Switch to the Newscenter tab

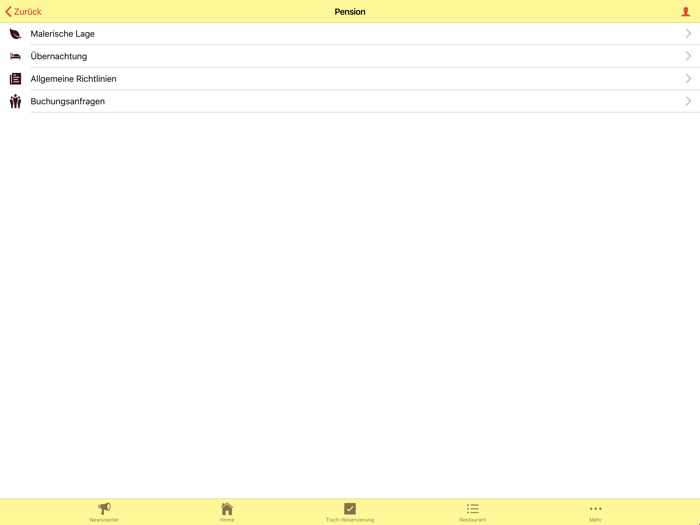(x=104, y=512)
